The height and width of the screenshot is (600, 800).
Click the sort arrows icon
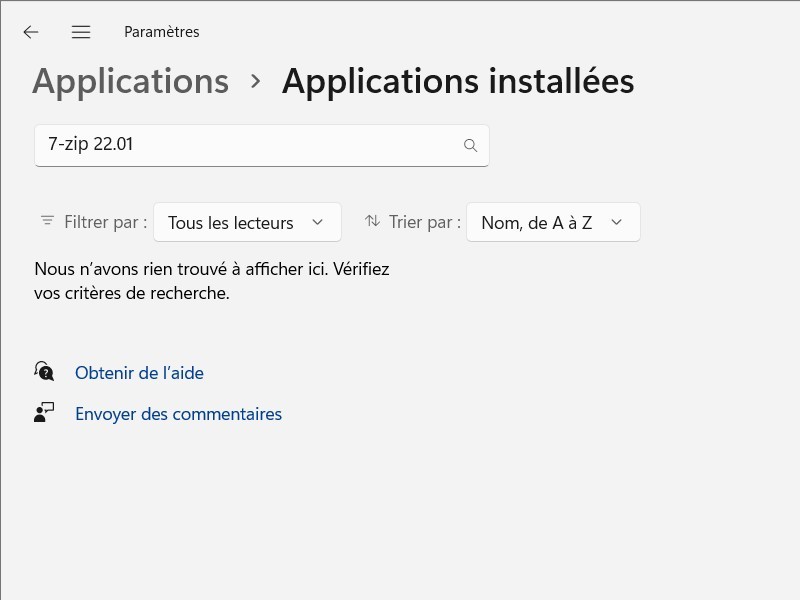[372, 221]
